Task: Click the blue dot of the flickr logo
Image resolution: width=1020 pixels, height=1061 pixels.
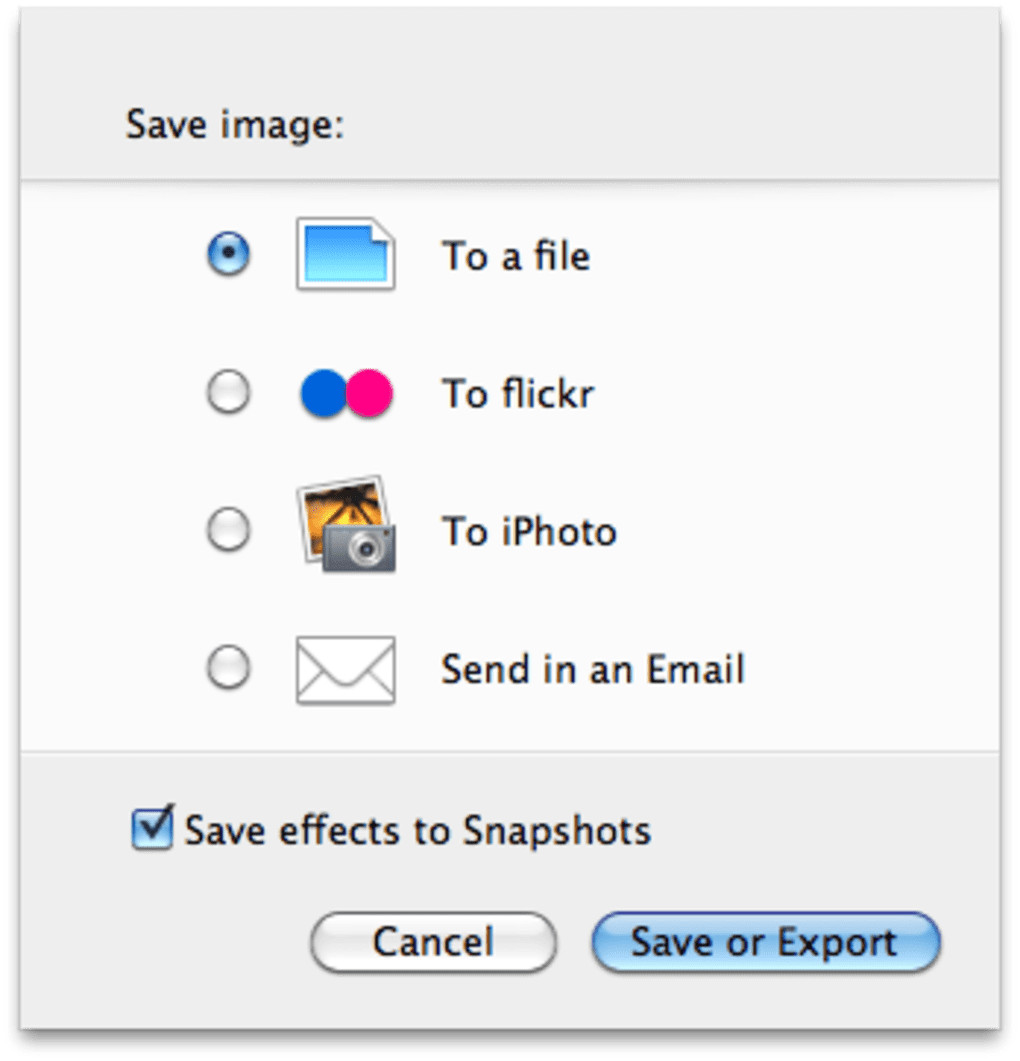Action: [323, 394]
